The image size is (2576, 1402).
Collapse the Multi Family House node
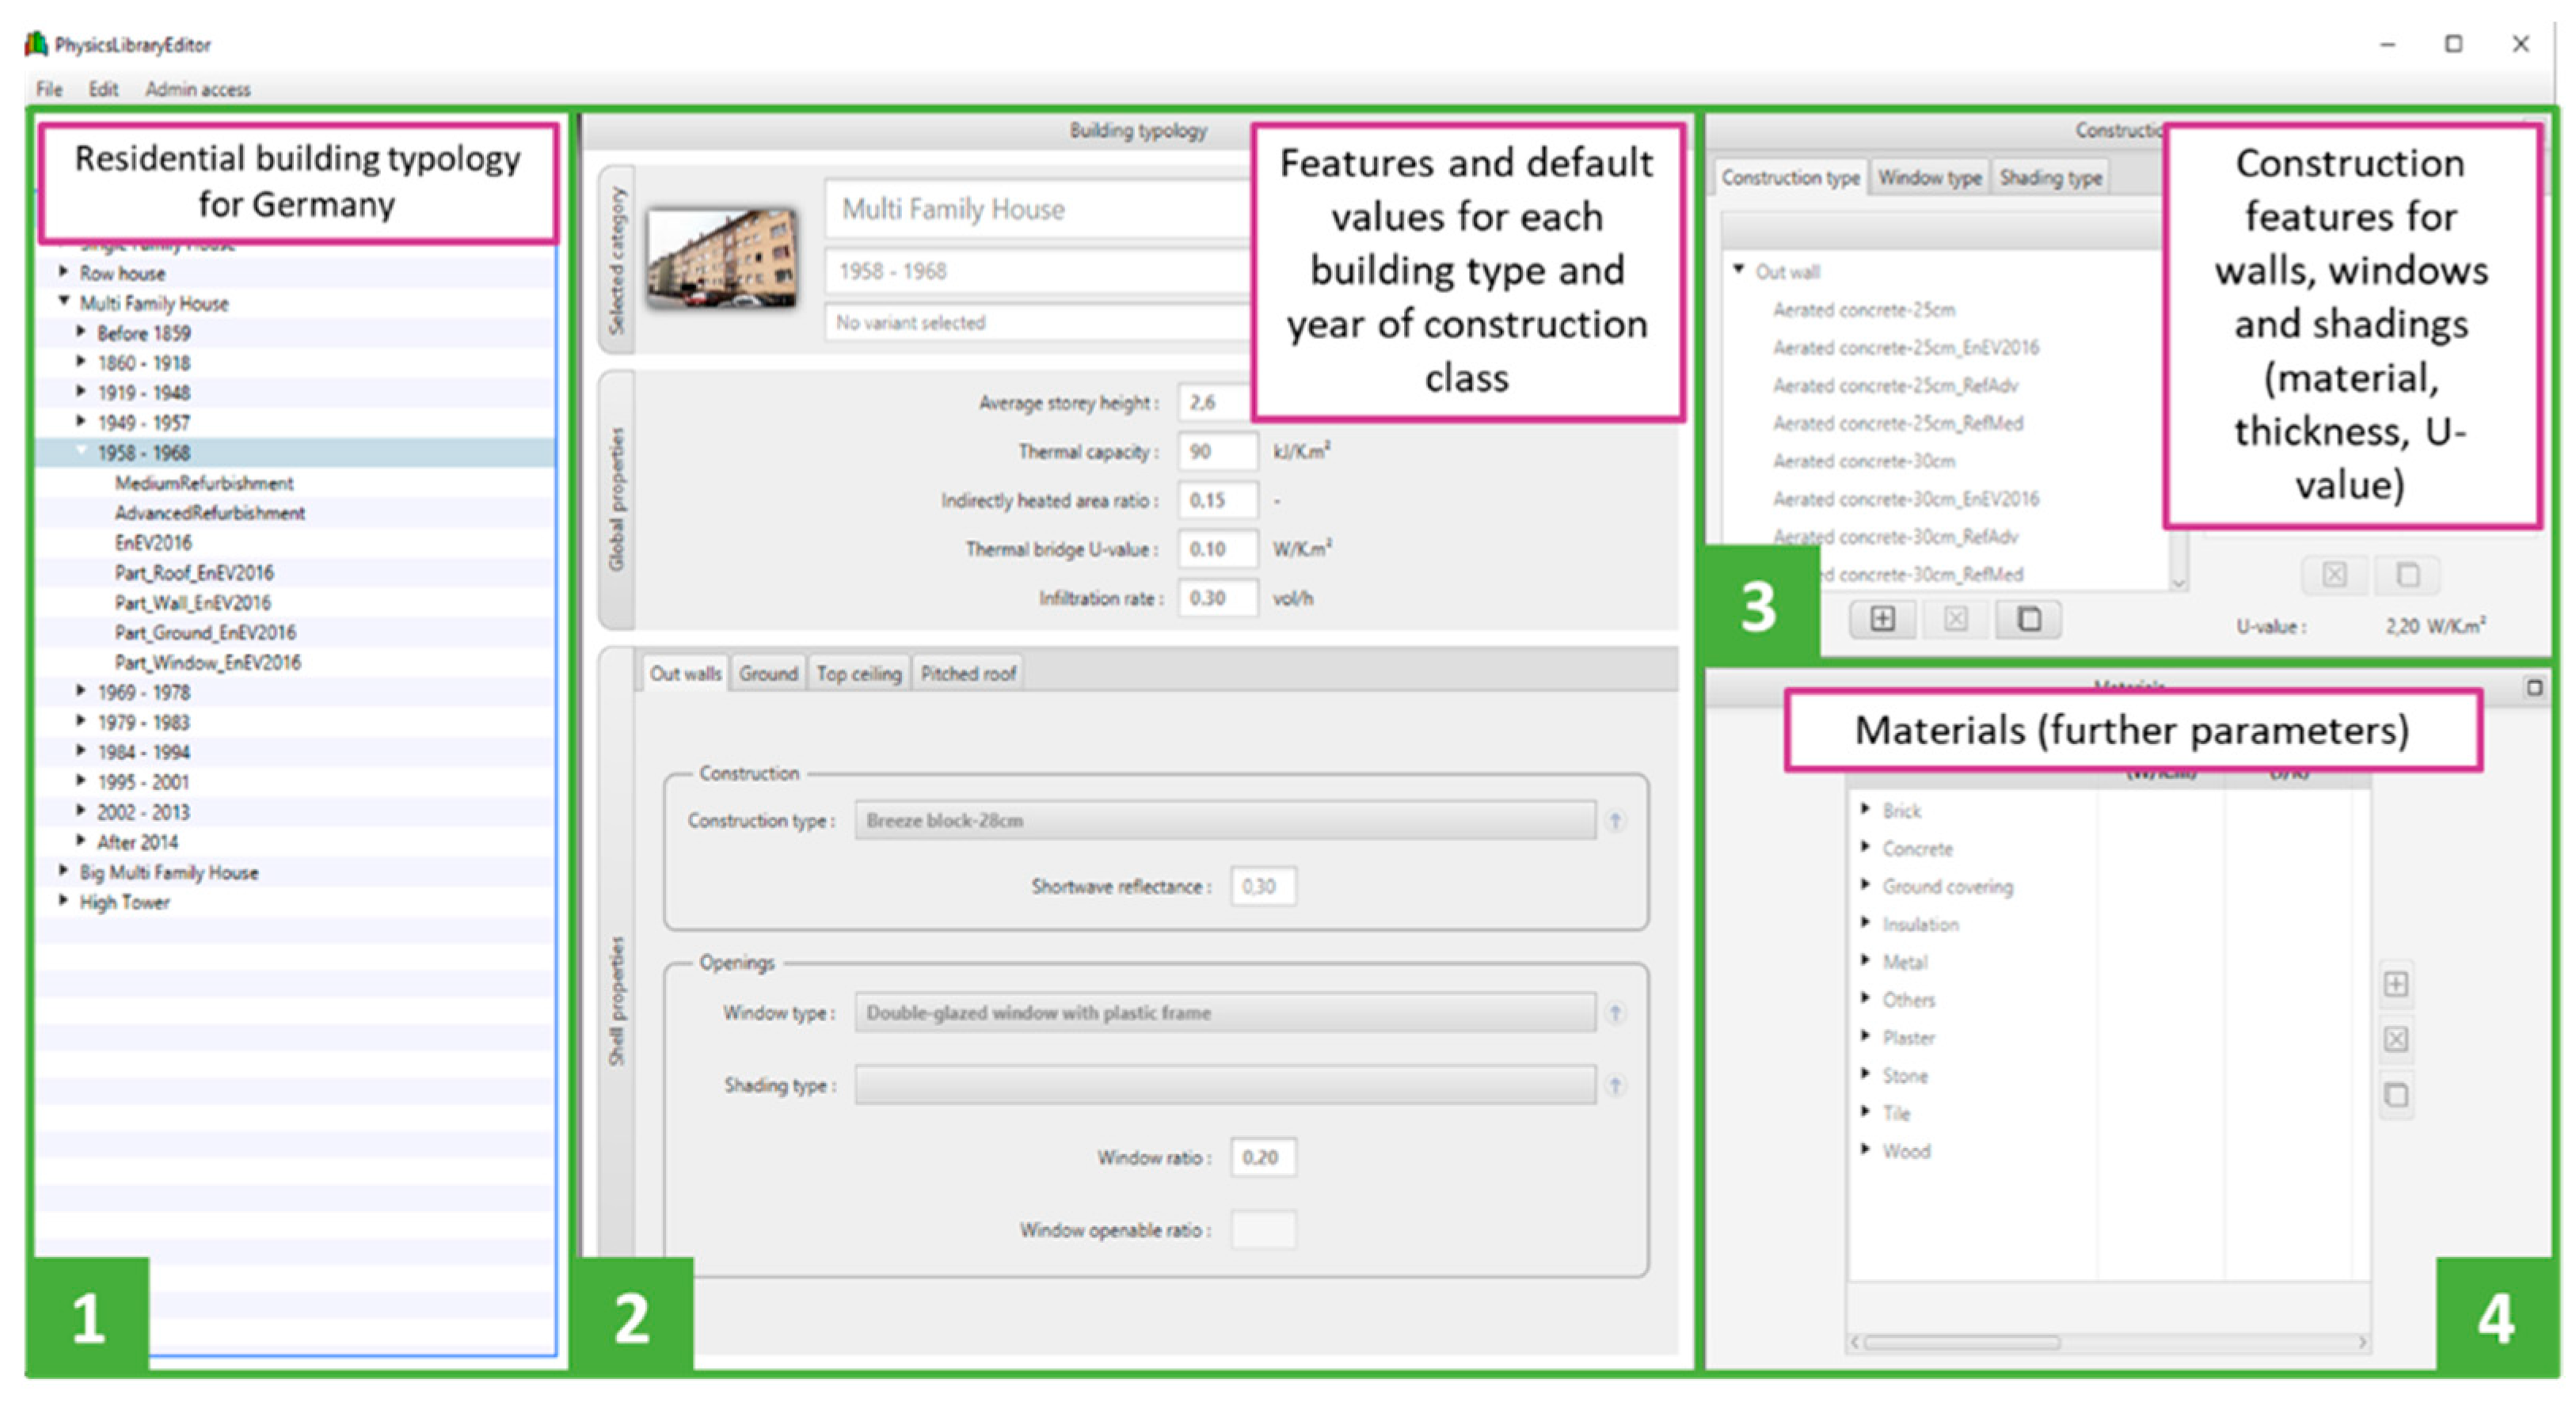[63, 302]
